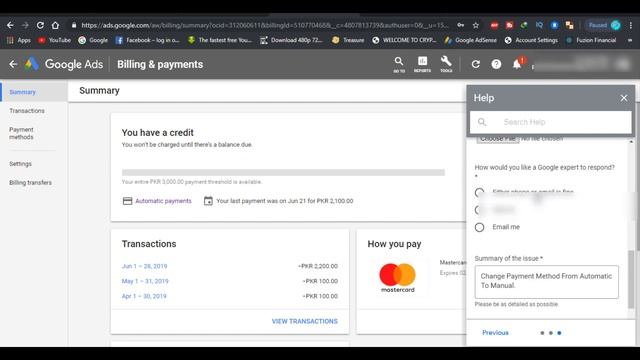The height and width of the screenshot is (360, 640).
Task: Open the Jun 1 – 28, 2019 transactions
Action: (144, 266)
